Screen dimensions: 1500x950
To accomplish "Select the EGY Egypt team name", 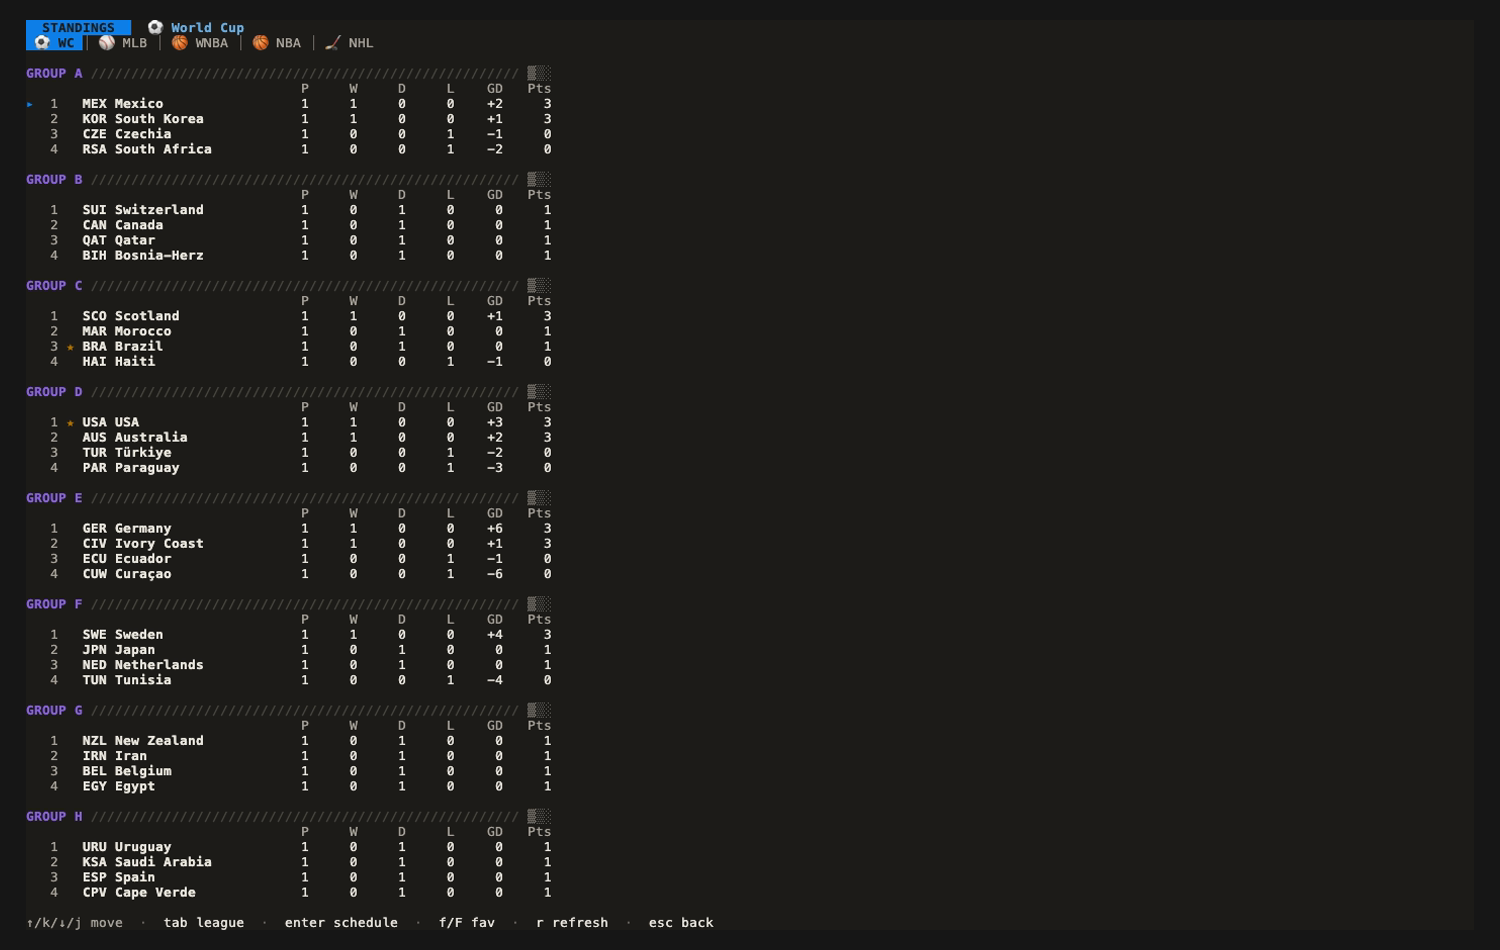I will click(x=119, y=787).
